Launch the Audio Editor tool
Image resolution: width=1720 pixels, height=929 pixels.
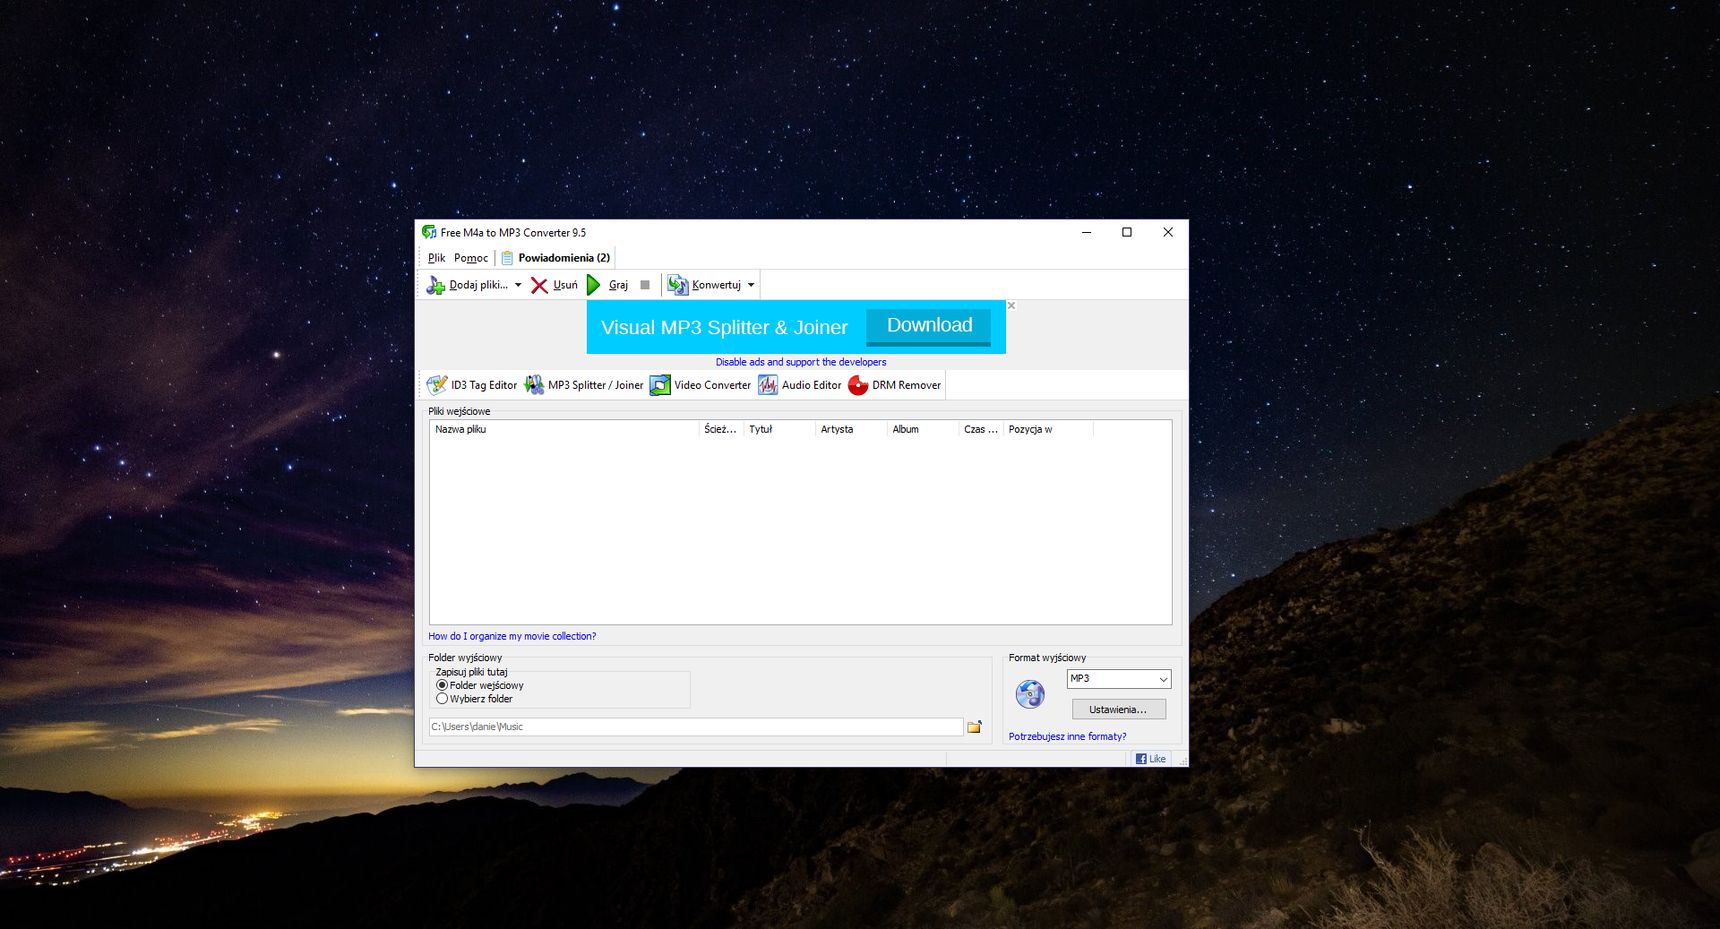(x=800, y=385)
